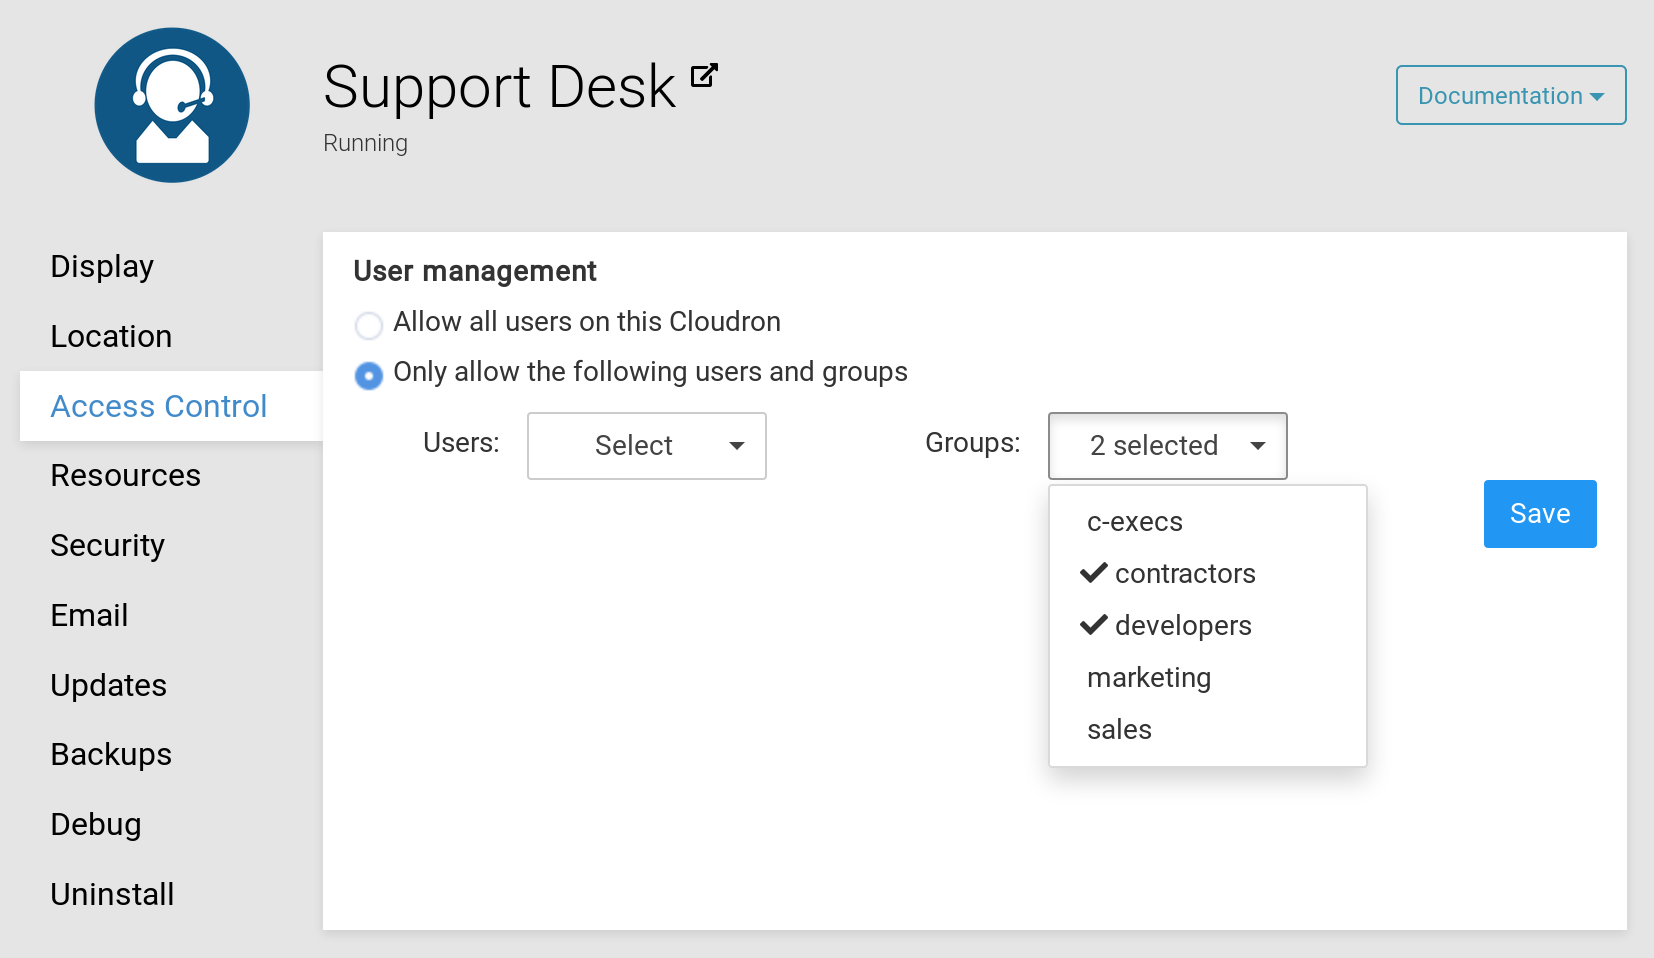This screenshot has height=958, width=1654.
Task: Choose the c-execs group option
Action: 1135,522
